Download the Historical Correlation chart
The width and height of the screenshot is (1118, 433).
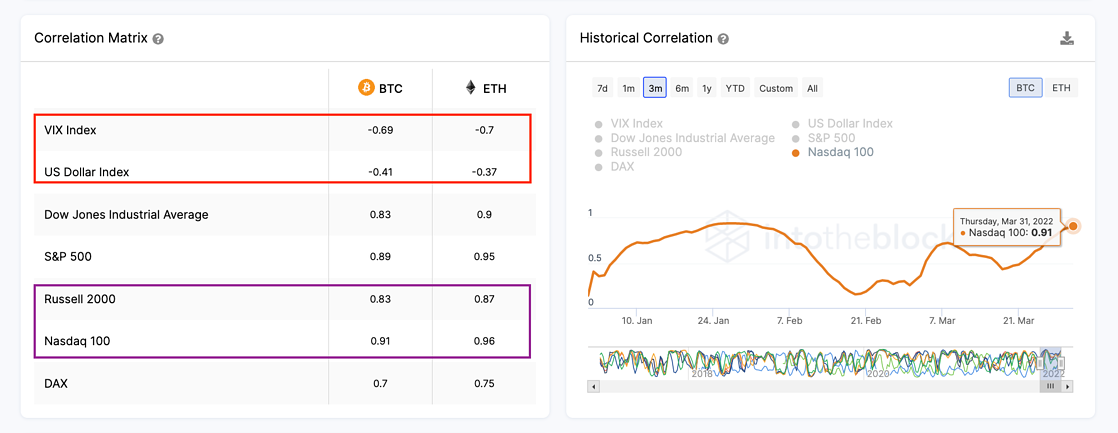click(1067, 38)
